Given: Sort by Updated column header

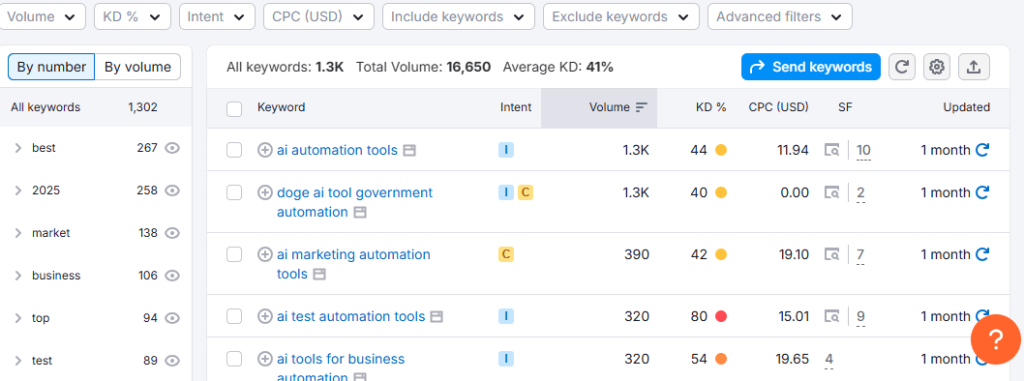Looking at the screenshot, I should [967, 108].
